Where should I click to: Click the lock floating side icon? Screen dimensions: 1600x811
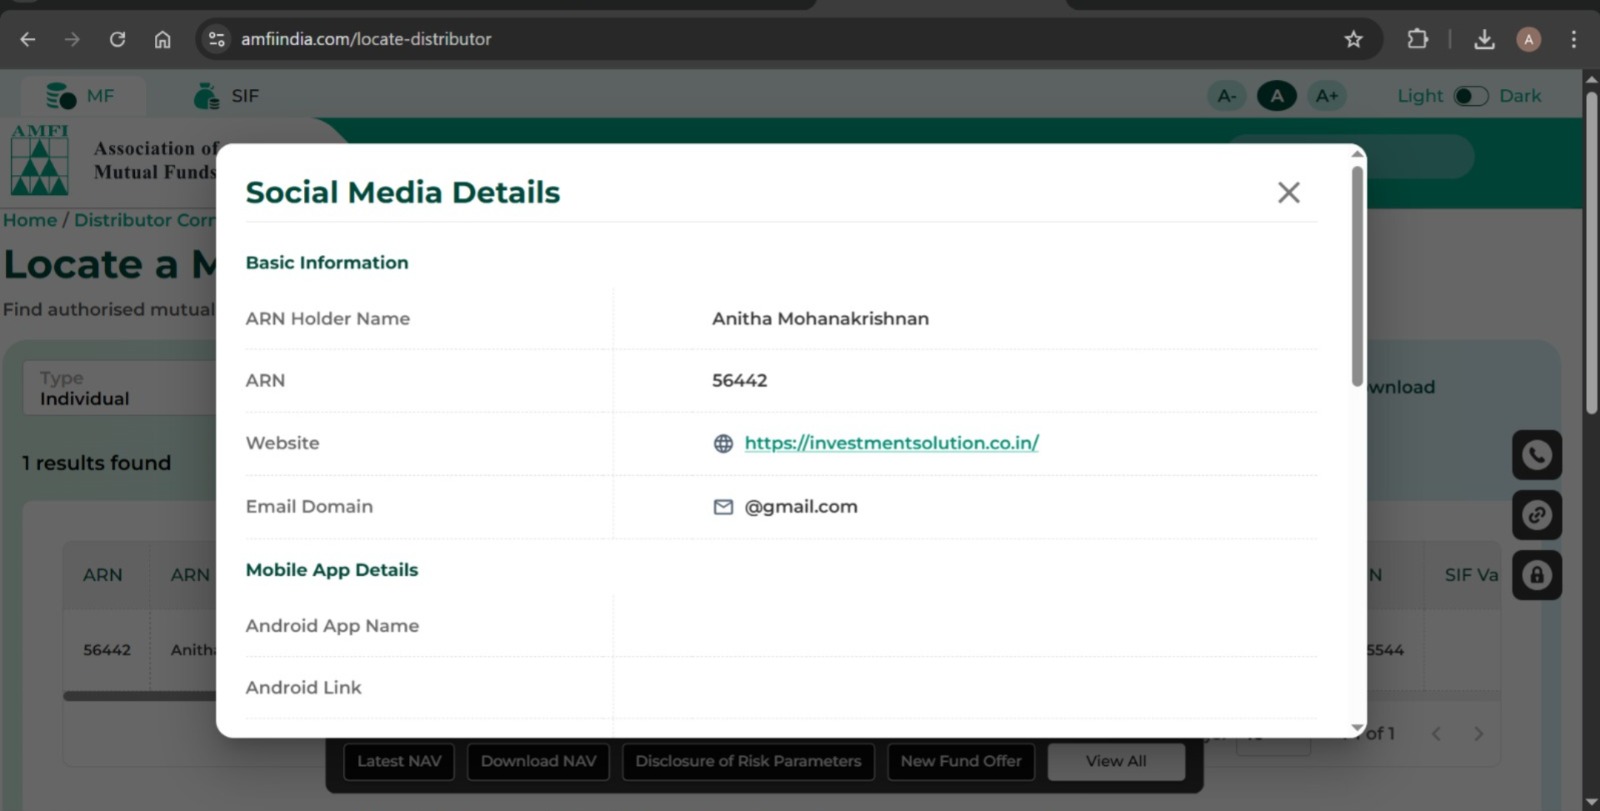tap(1537, 575)
